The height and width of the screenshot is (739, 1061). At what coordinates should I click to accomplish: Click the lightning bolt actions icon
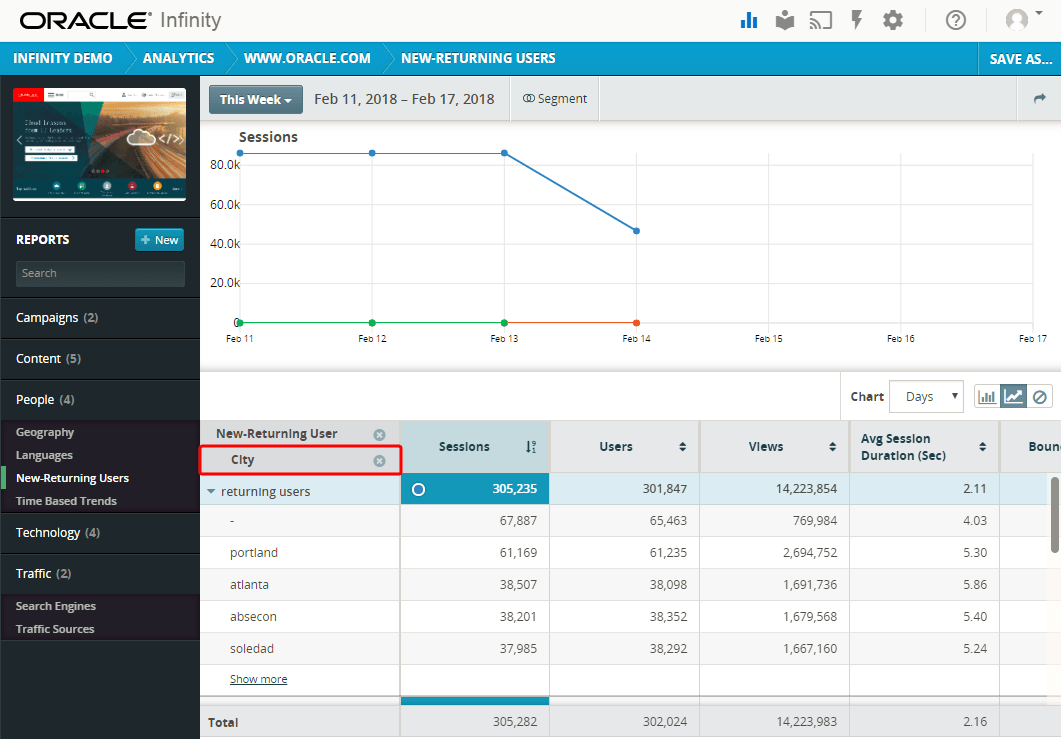point(856,20)
